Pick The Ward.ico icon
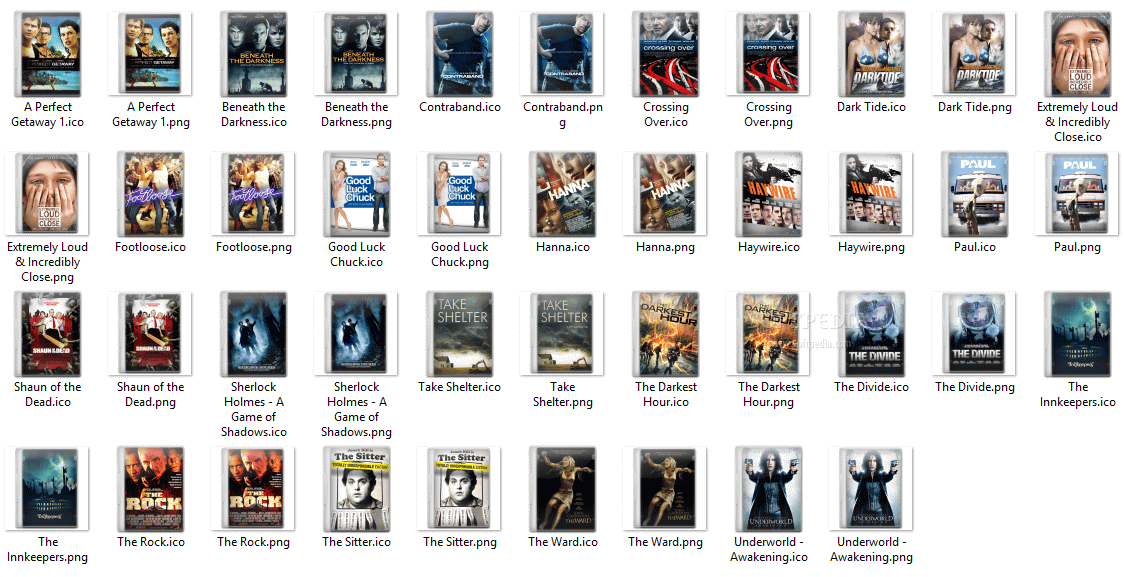Viewport: 1124px width, 577px height. [563, 489]
